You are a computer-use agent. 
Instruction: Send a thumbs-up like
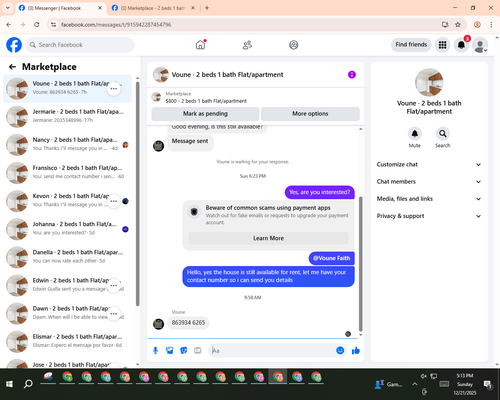click(x=356, y=350)
